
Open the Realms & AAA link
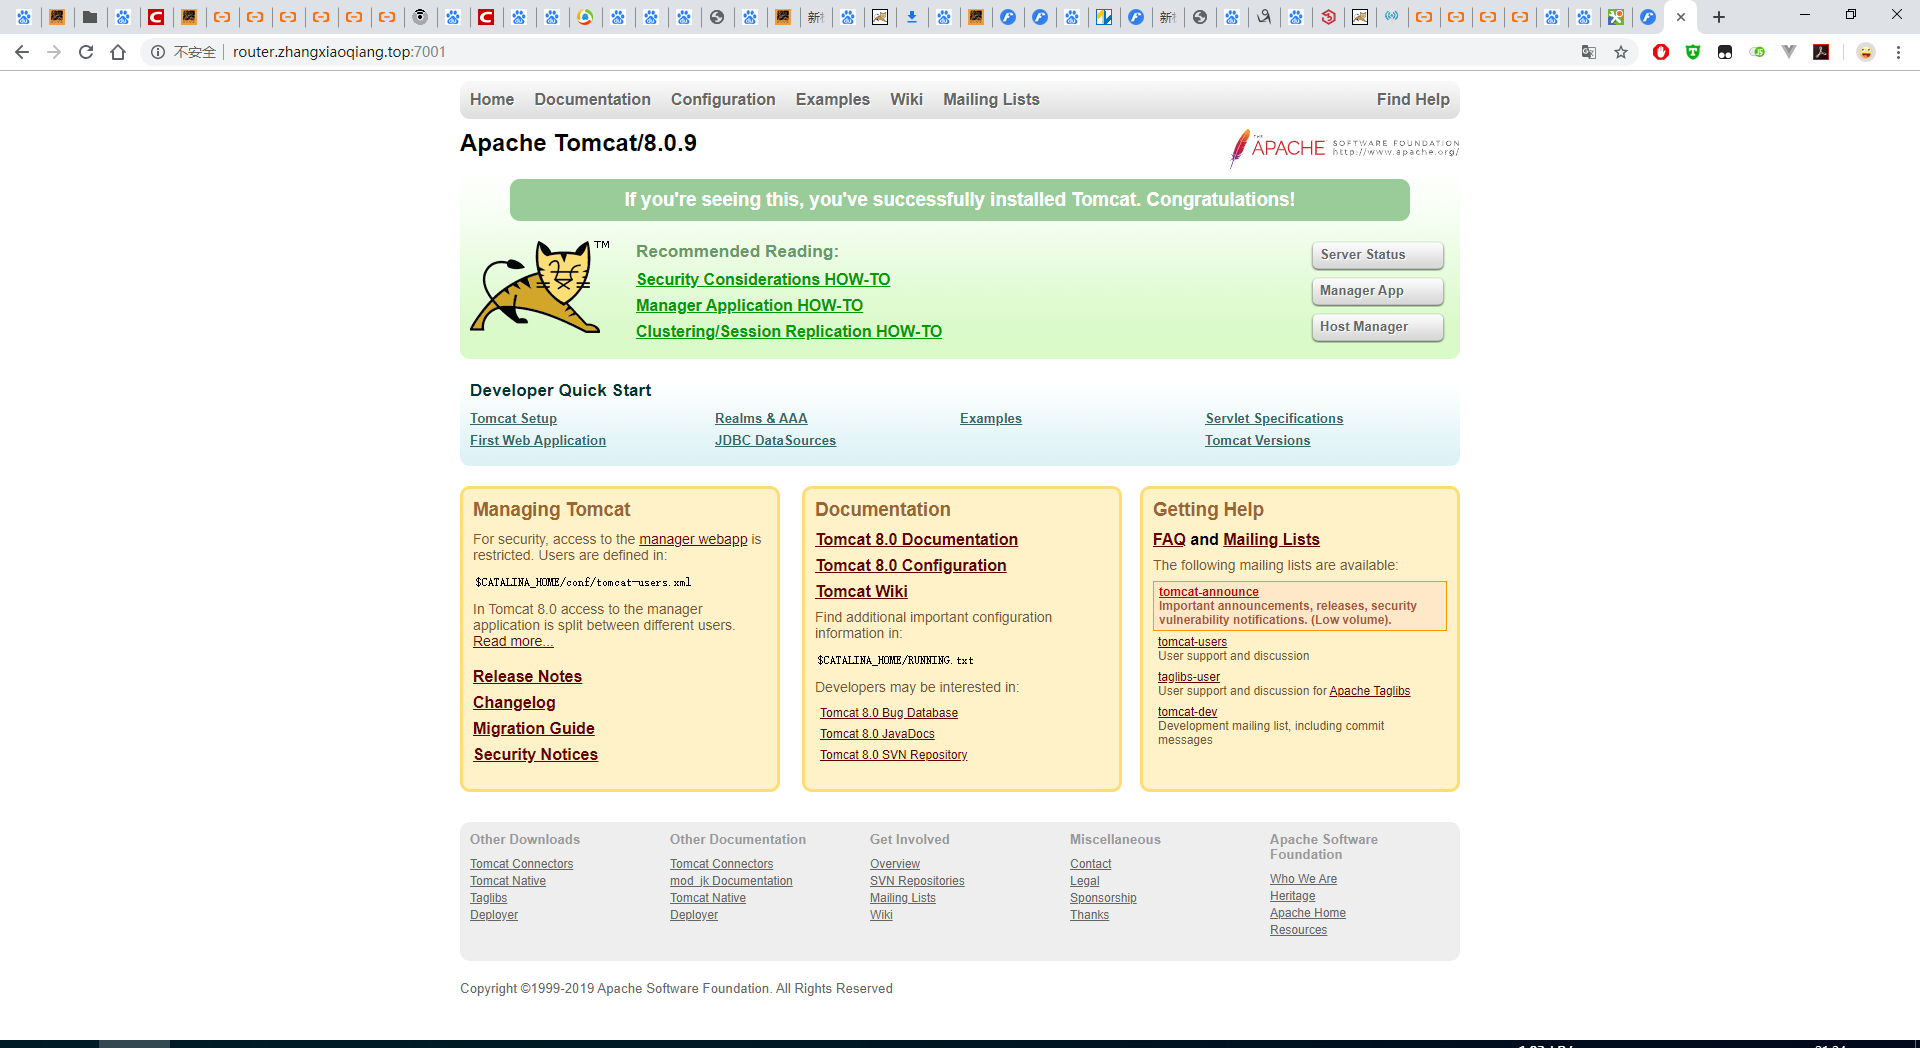coord(761,419)
